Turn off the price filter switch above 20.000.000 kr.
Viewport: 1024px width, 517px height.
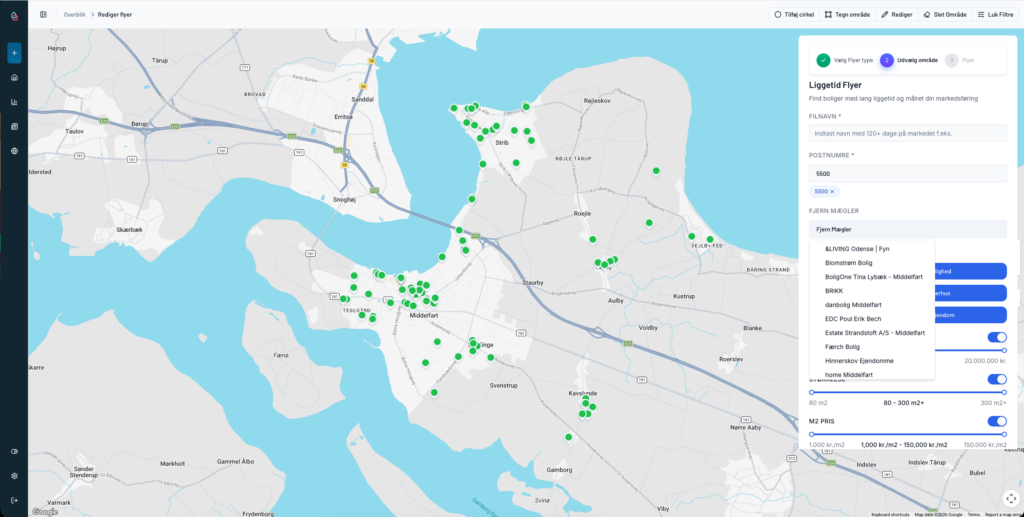coord(996,338)
